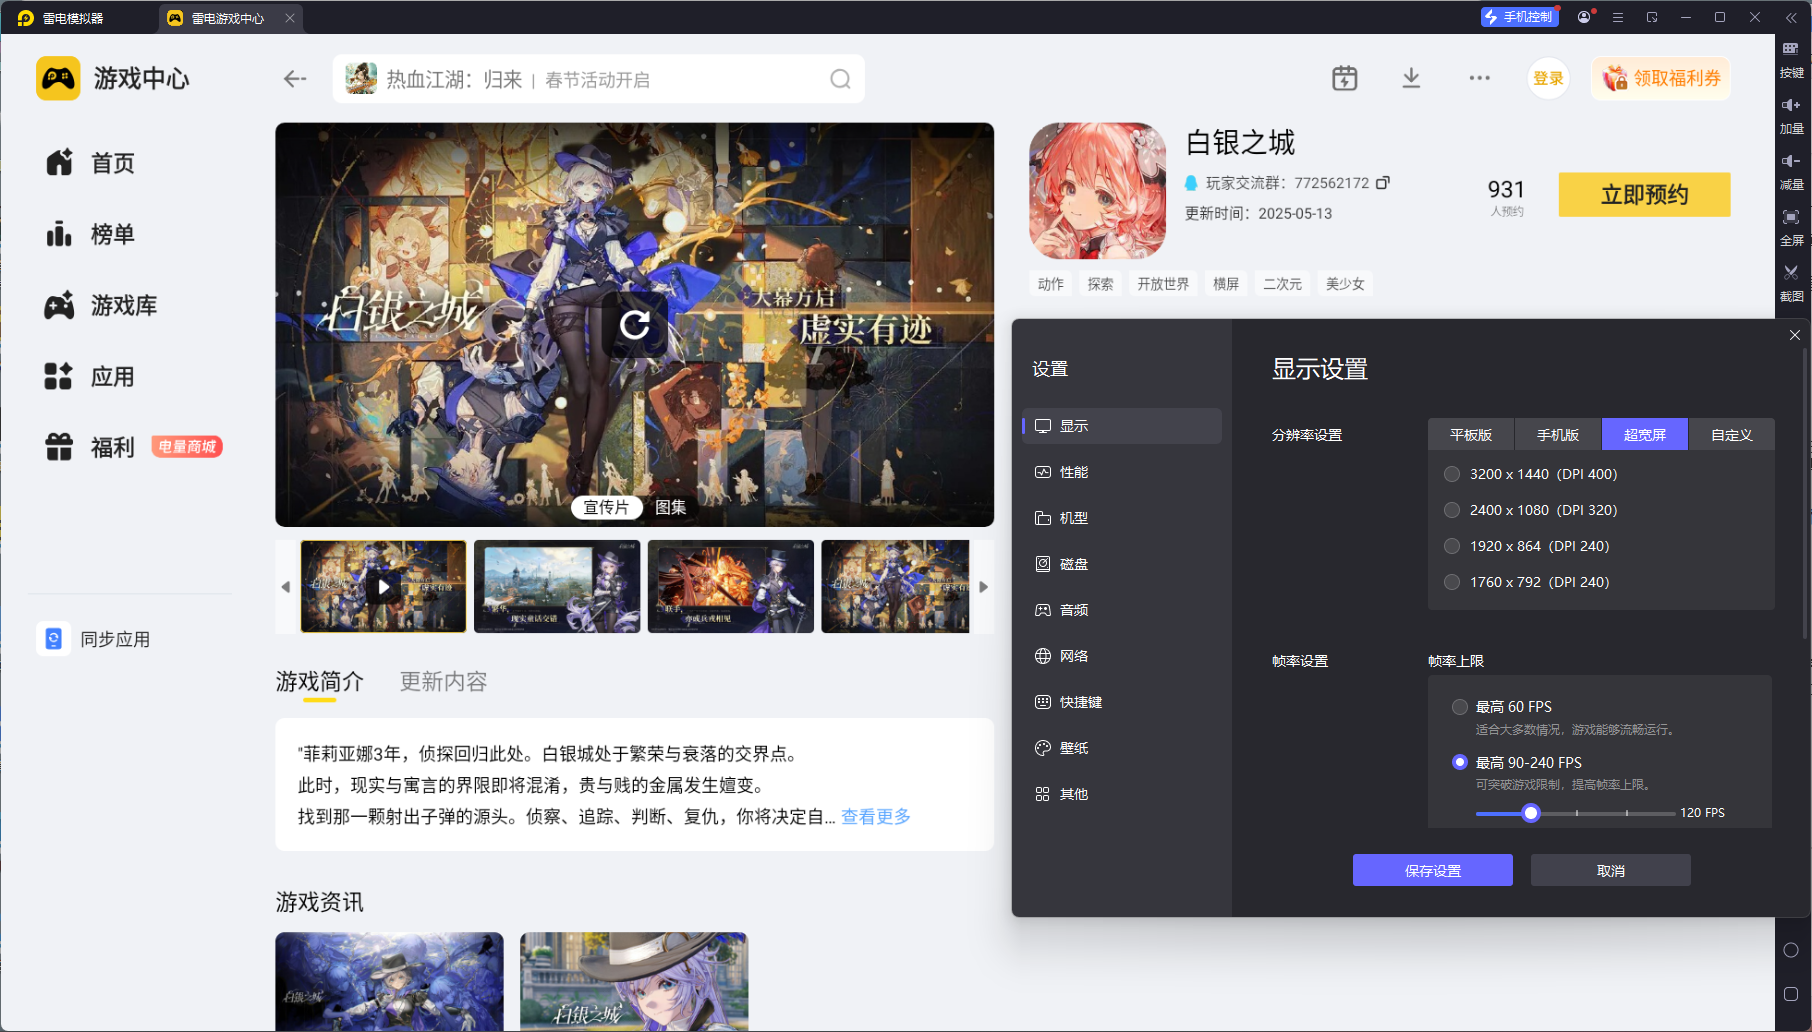Screen dimensions: 1812x1032
Task: Open the 快捷键 shortcut settings
Action: point(1122,702)
